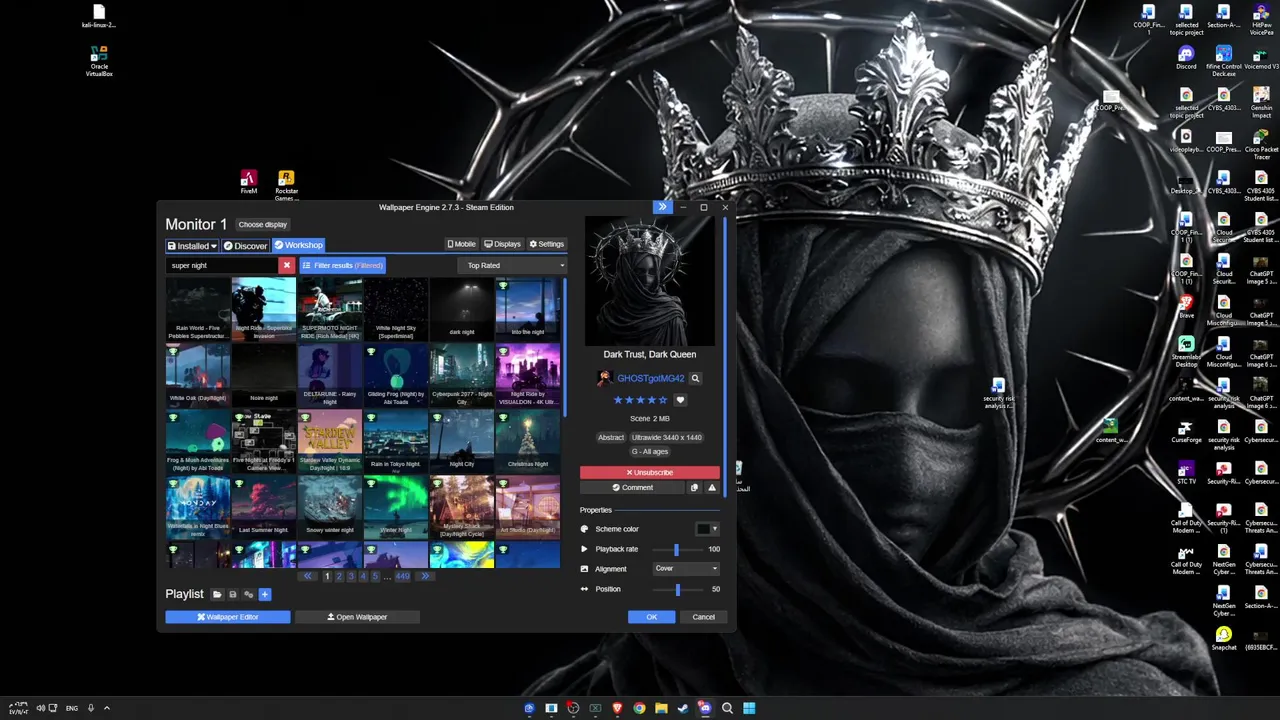Confirm with the OK button
Image resolution: width=1280 pixels, height=720 pixels.
point(652,617)
